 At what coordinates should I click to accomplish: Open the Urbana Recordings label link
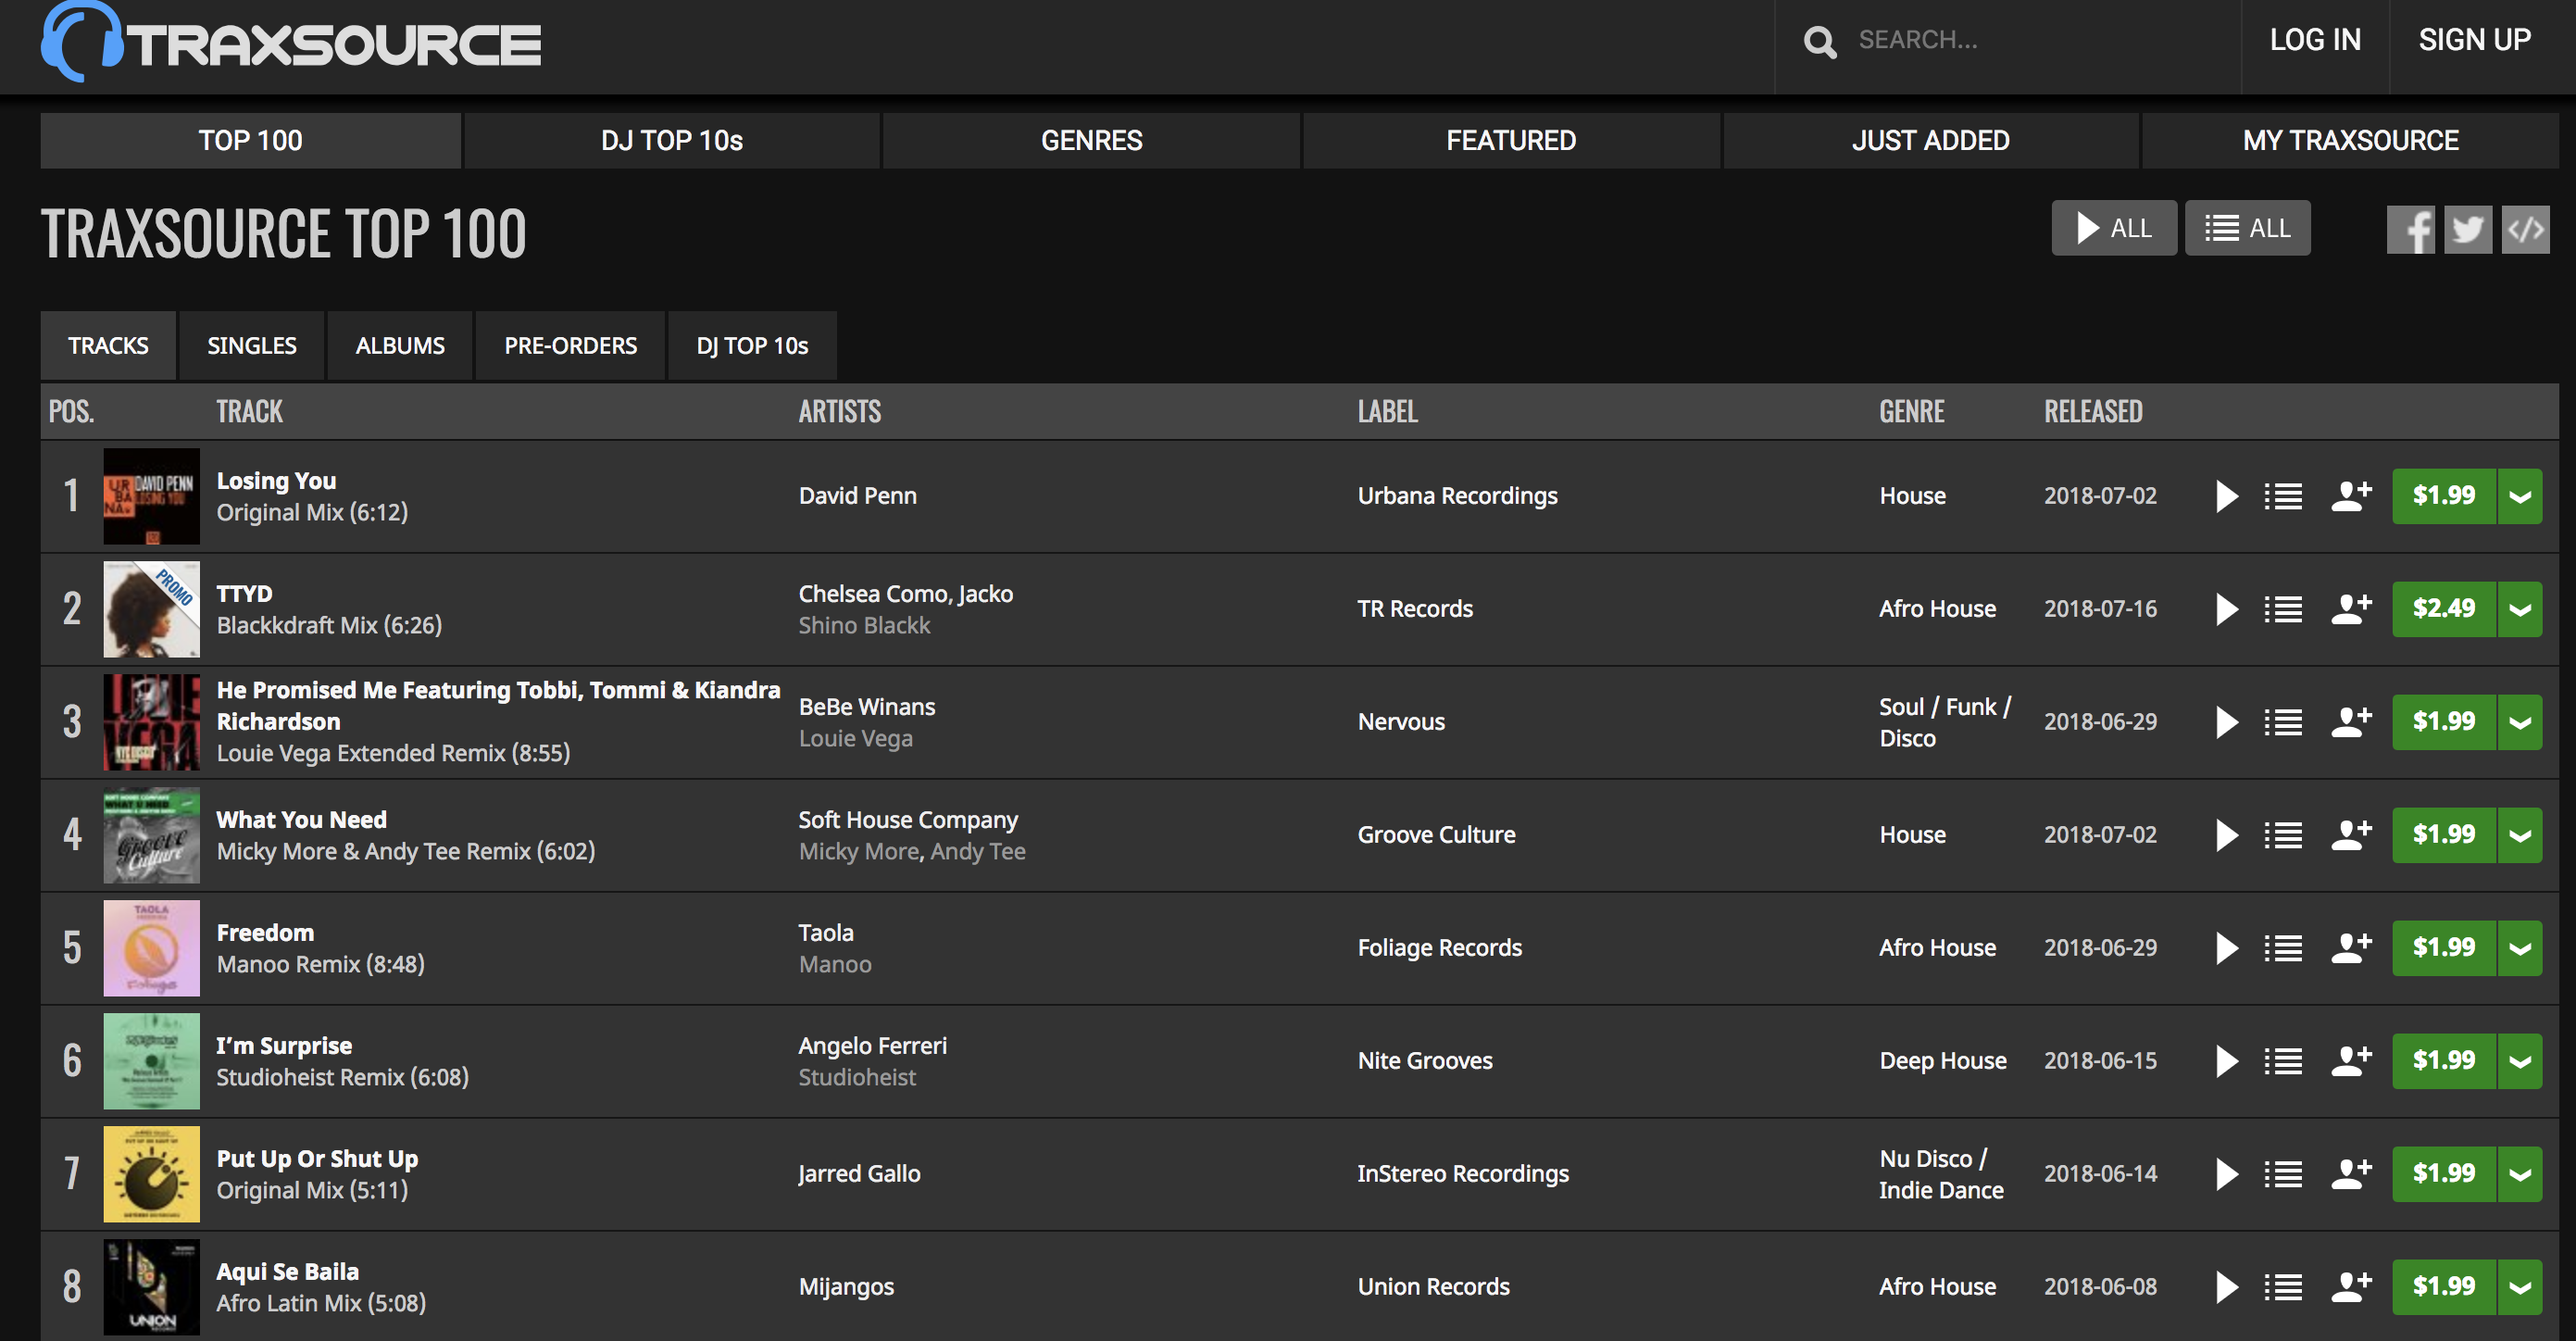[1457, 496]
